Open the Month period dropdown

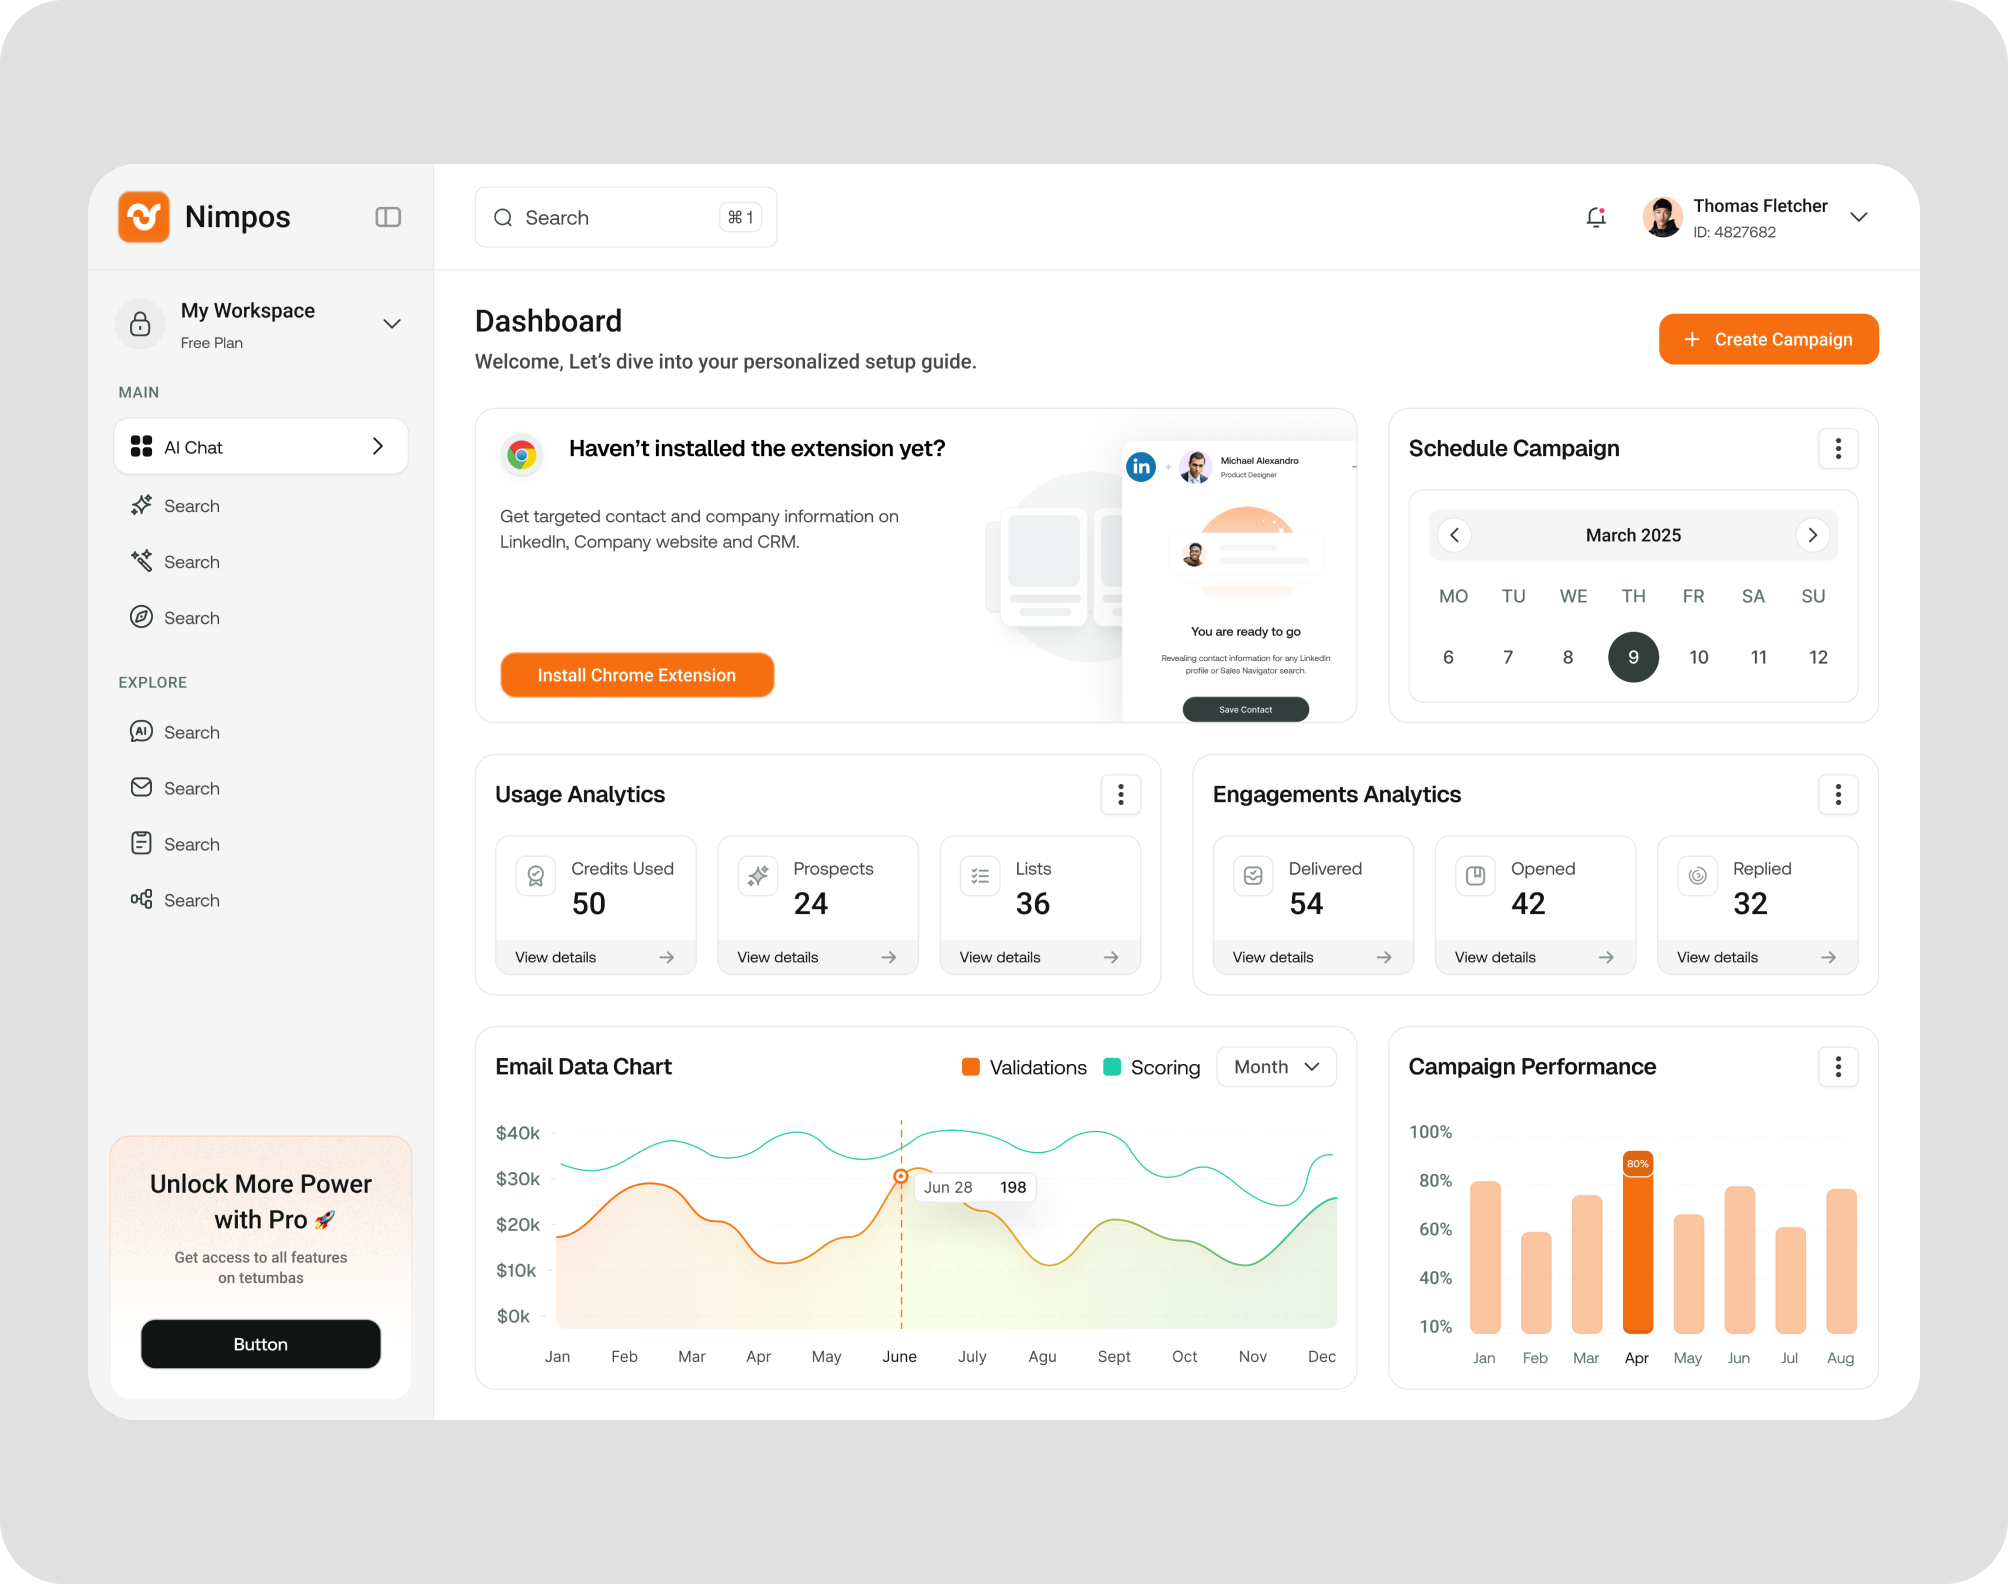pos(1276,1067)
